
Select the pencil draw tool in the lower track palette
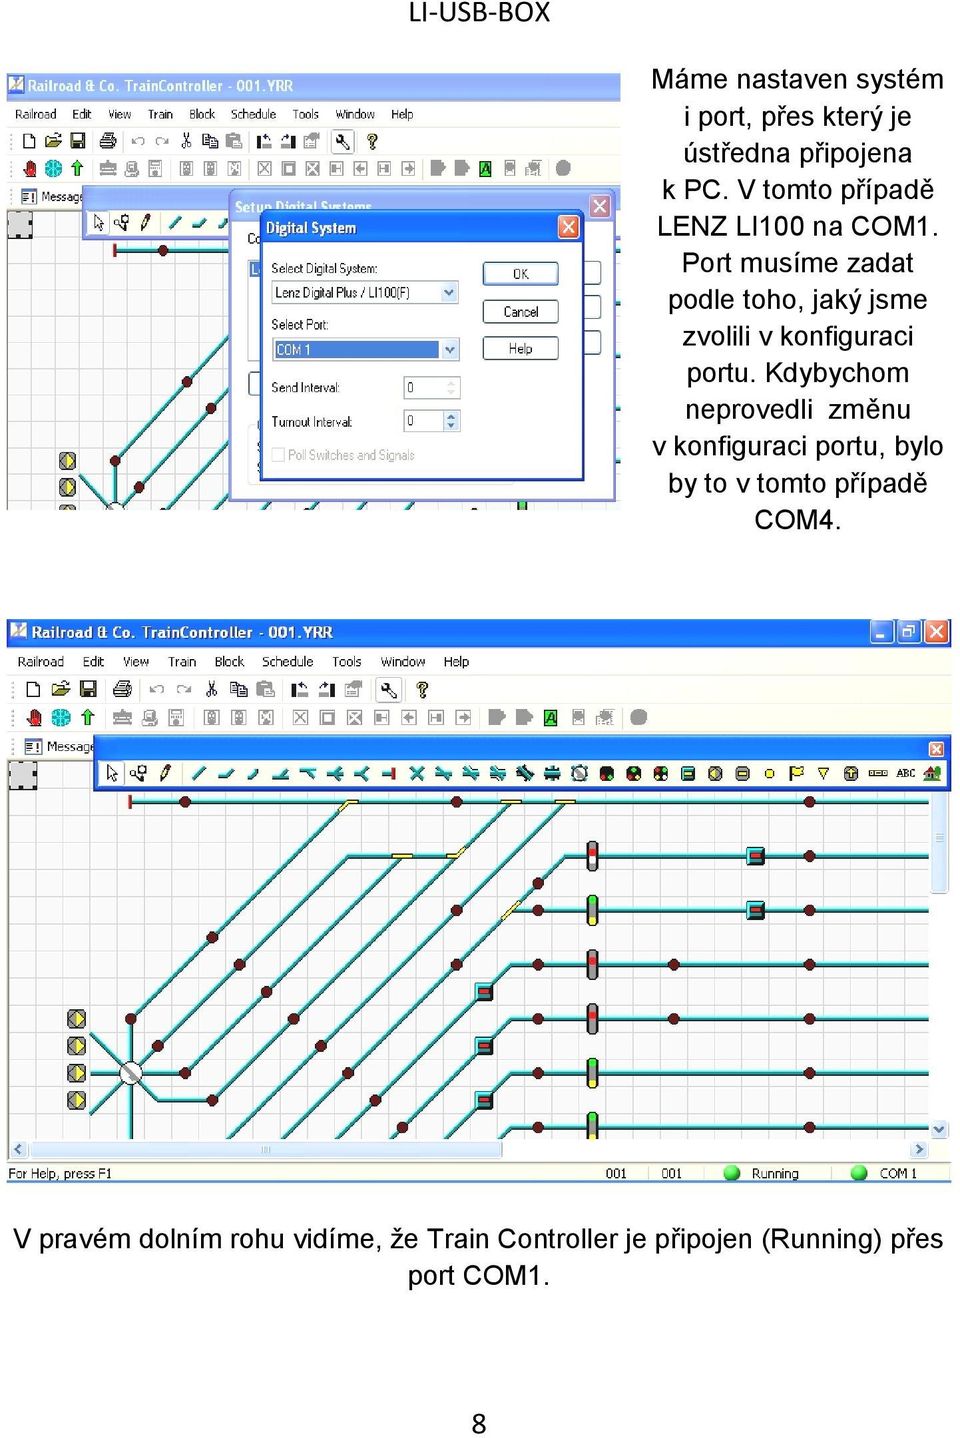click(x=165, y=773)
